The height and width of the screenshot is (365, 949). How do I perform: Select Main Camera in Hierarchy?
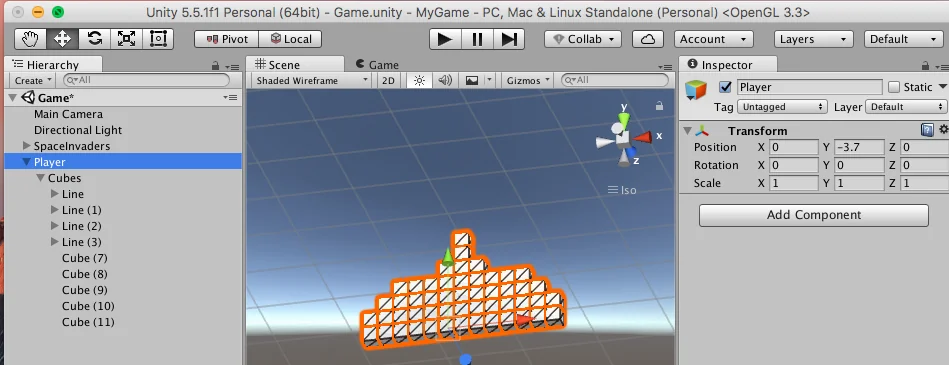[68, 114]
